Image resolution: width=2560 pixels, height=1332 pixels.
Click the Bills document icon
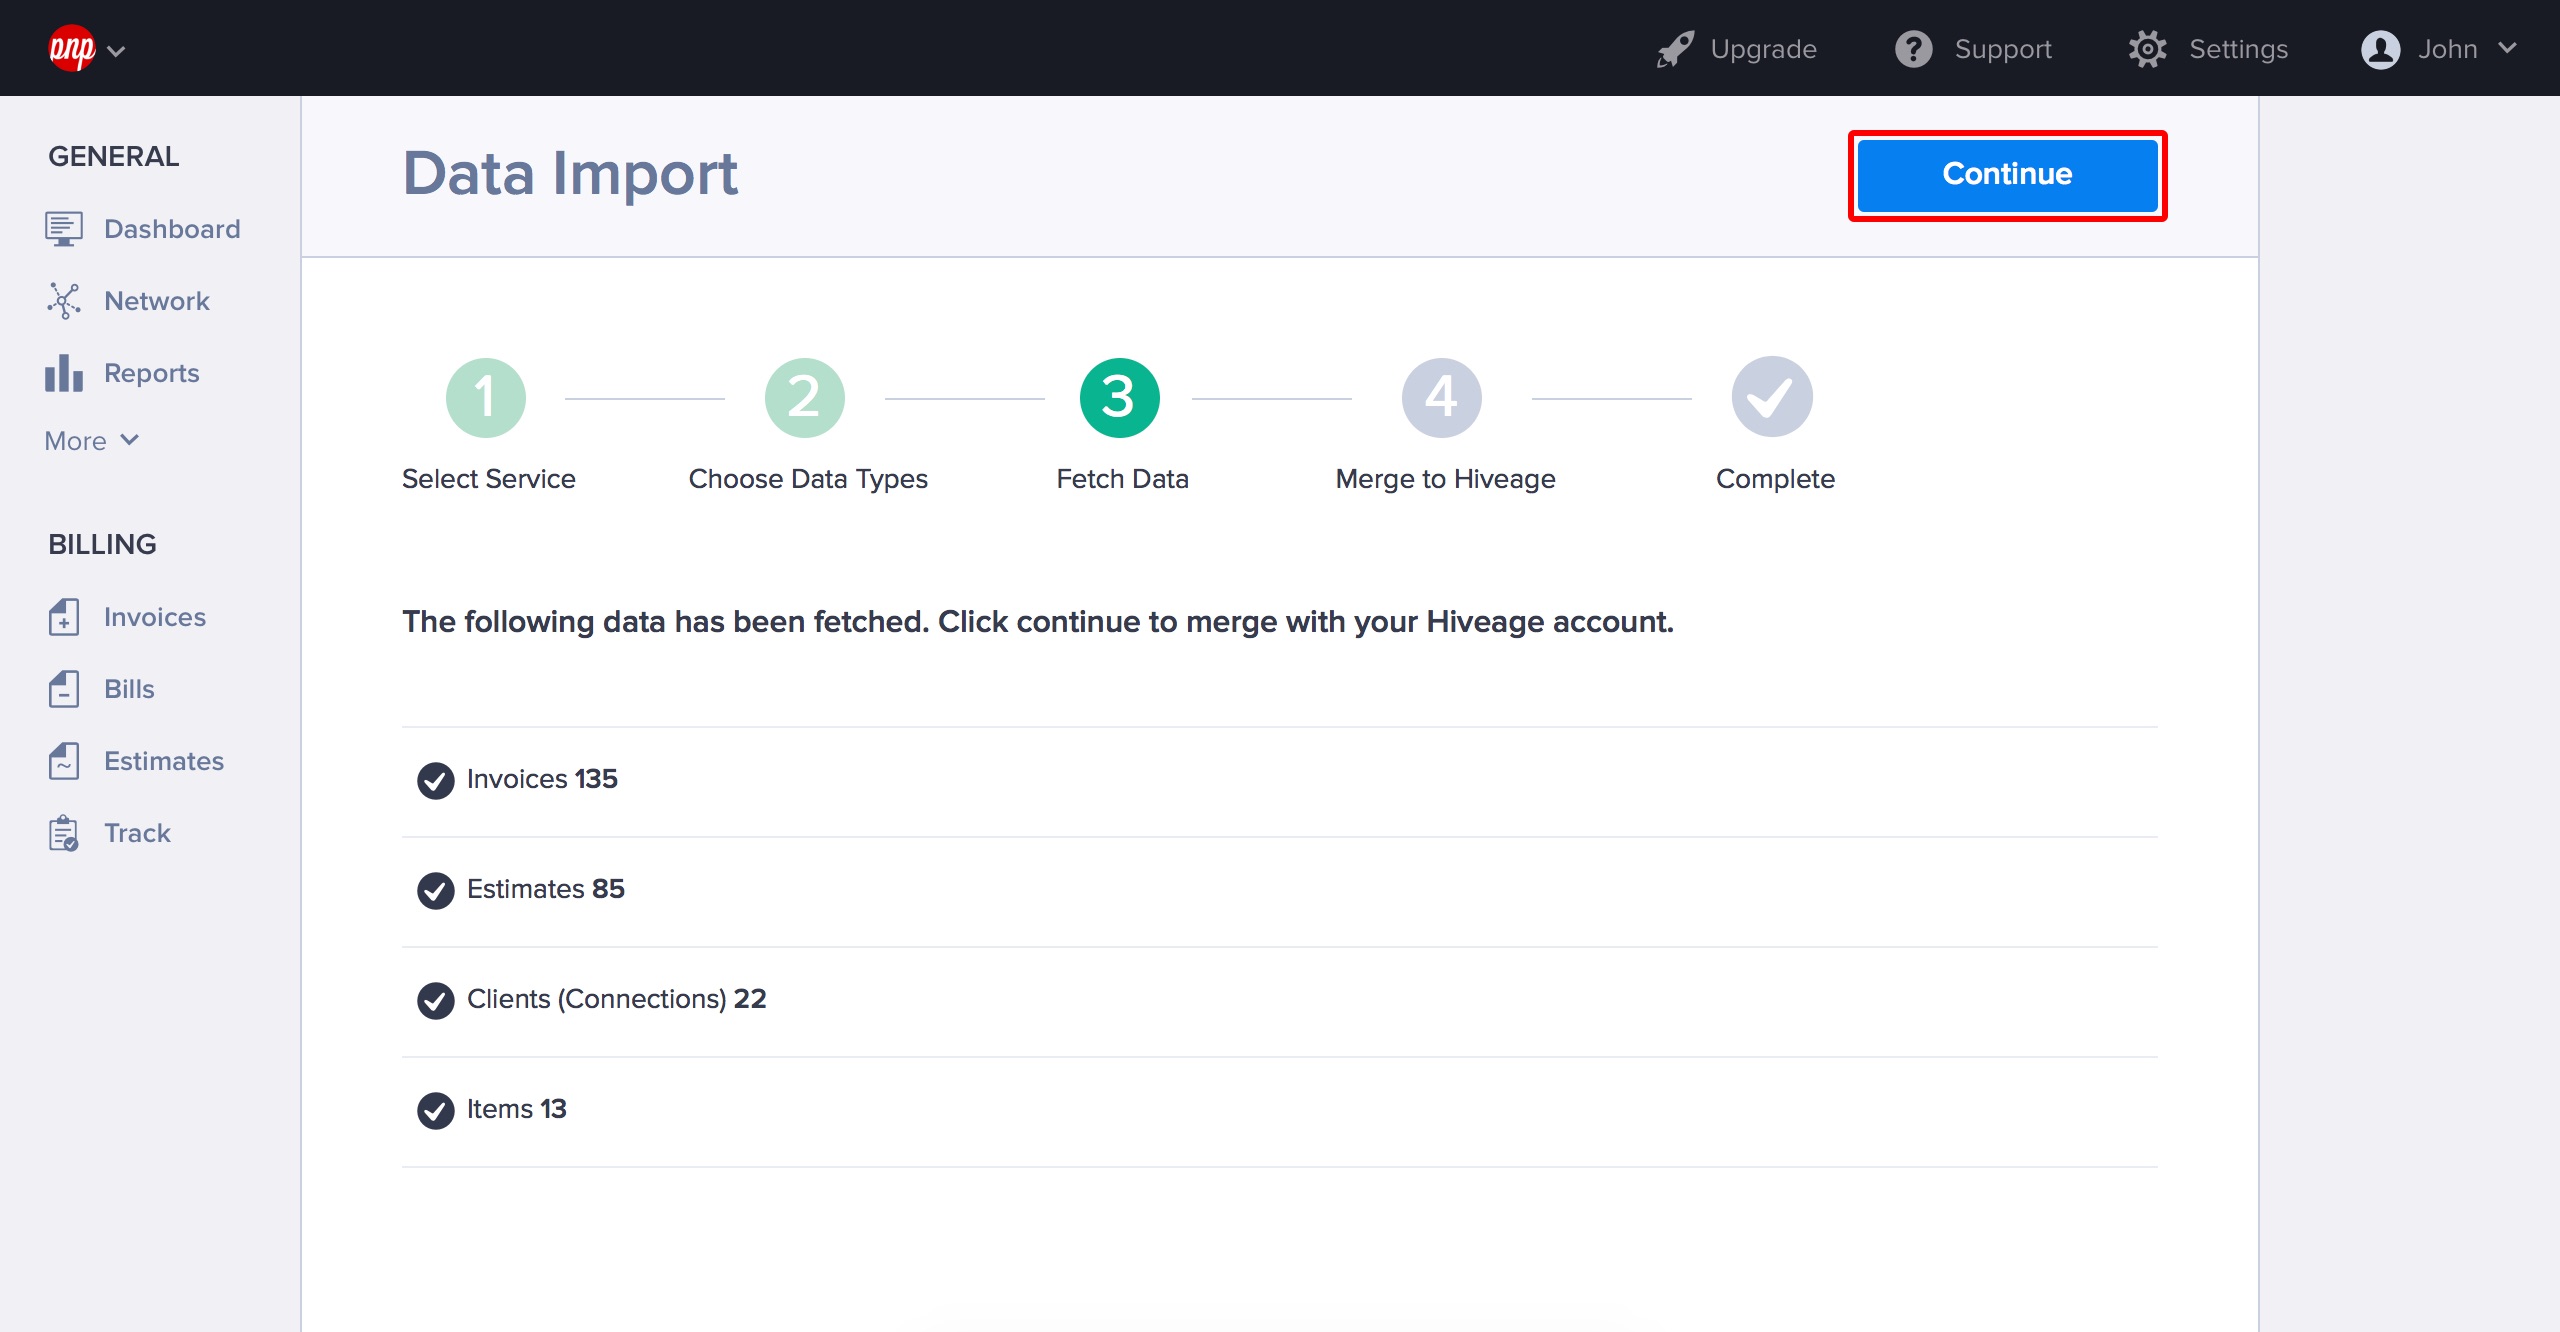tap(63, 689)
